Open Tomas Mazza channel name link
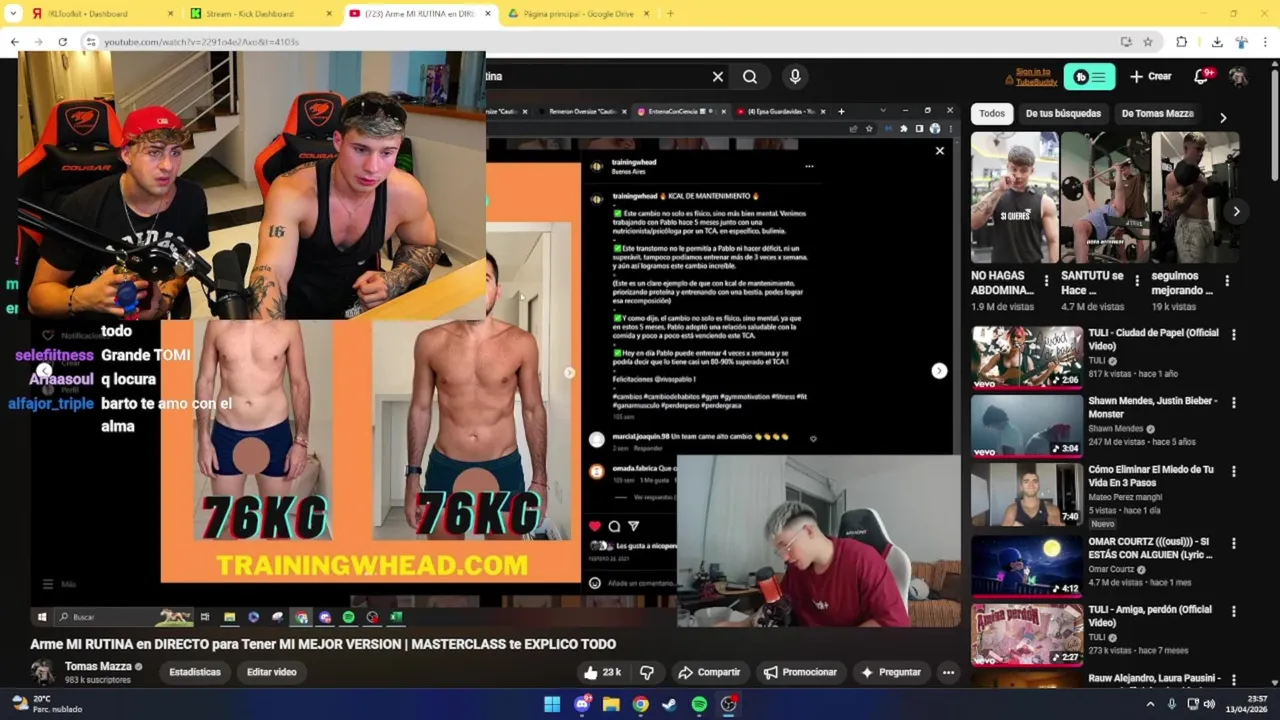The image size is (1280, 720). click(x=98, y=667)
